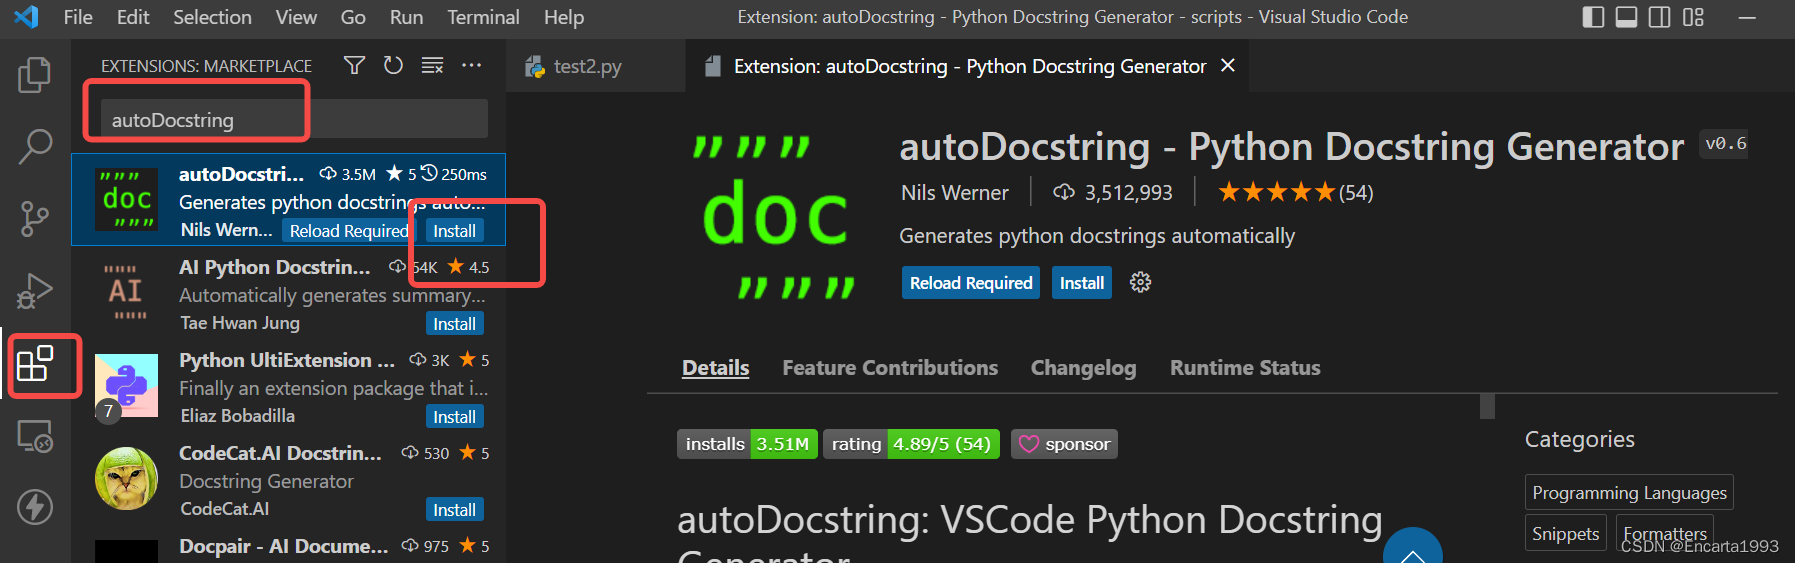Open Views and More Actions ellipsis
Viewport: 1795px width, 563px height.
(x=471, y=66)
